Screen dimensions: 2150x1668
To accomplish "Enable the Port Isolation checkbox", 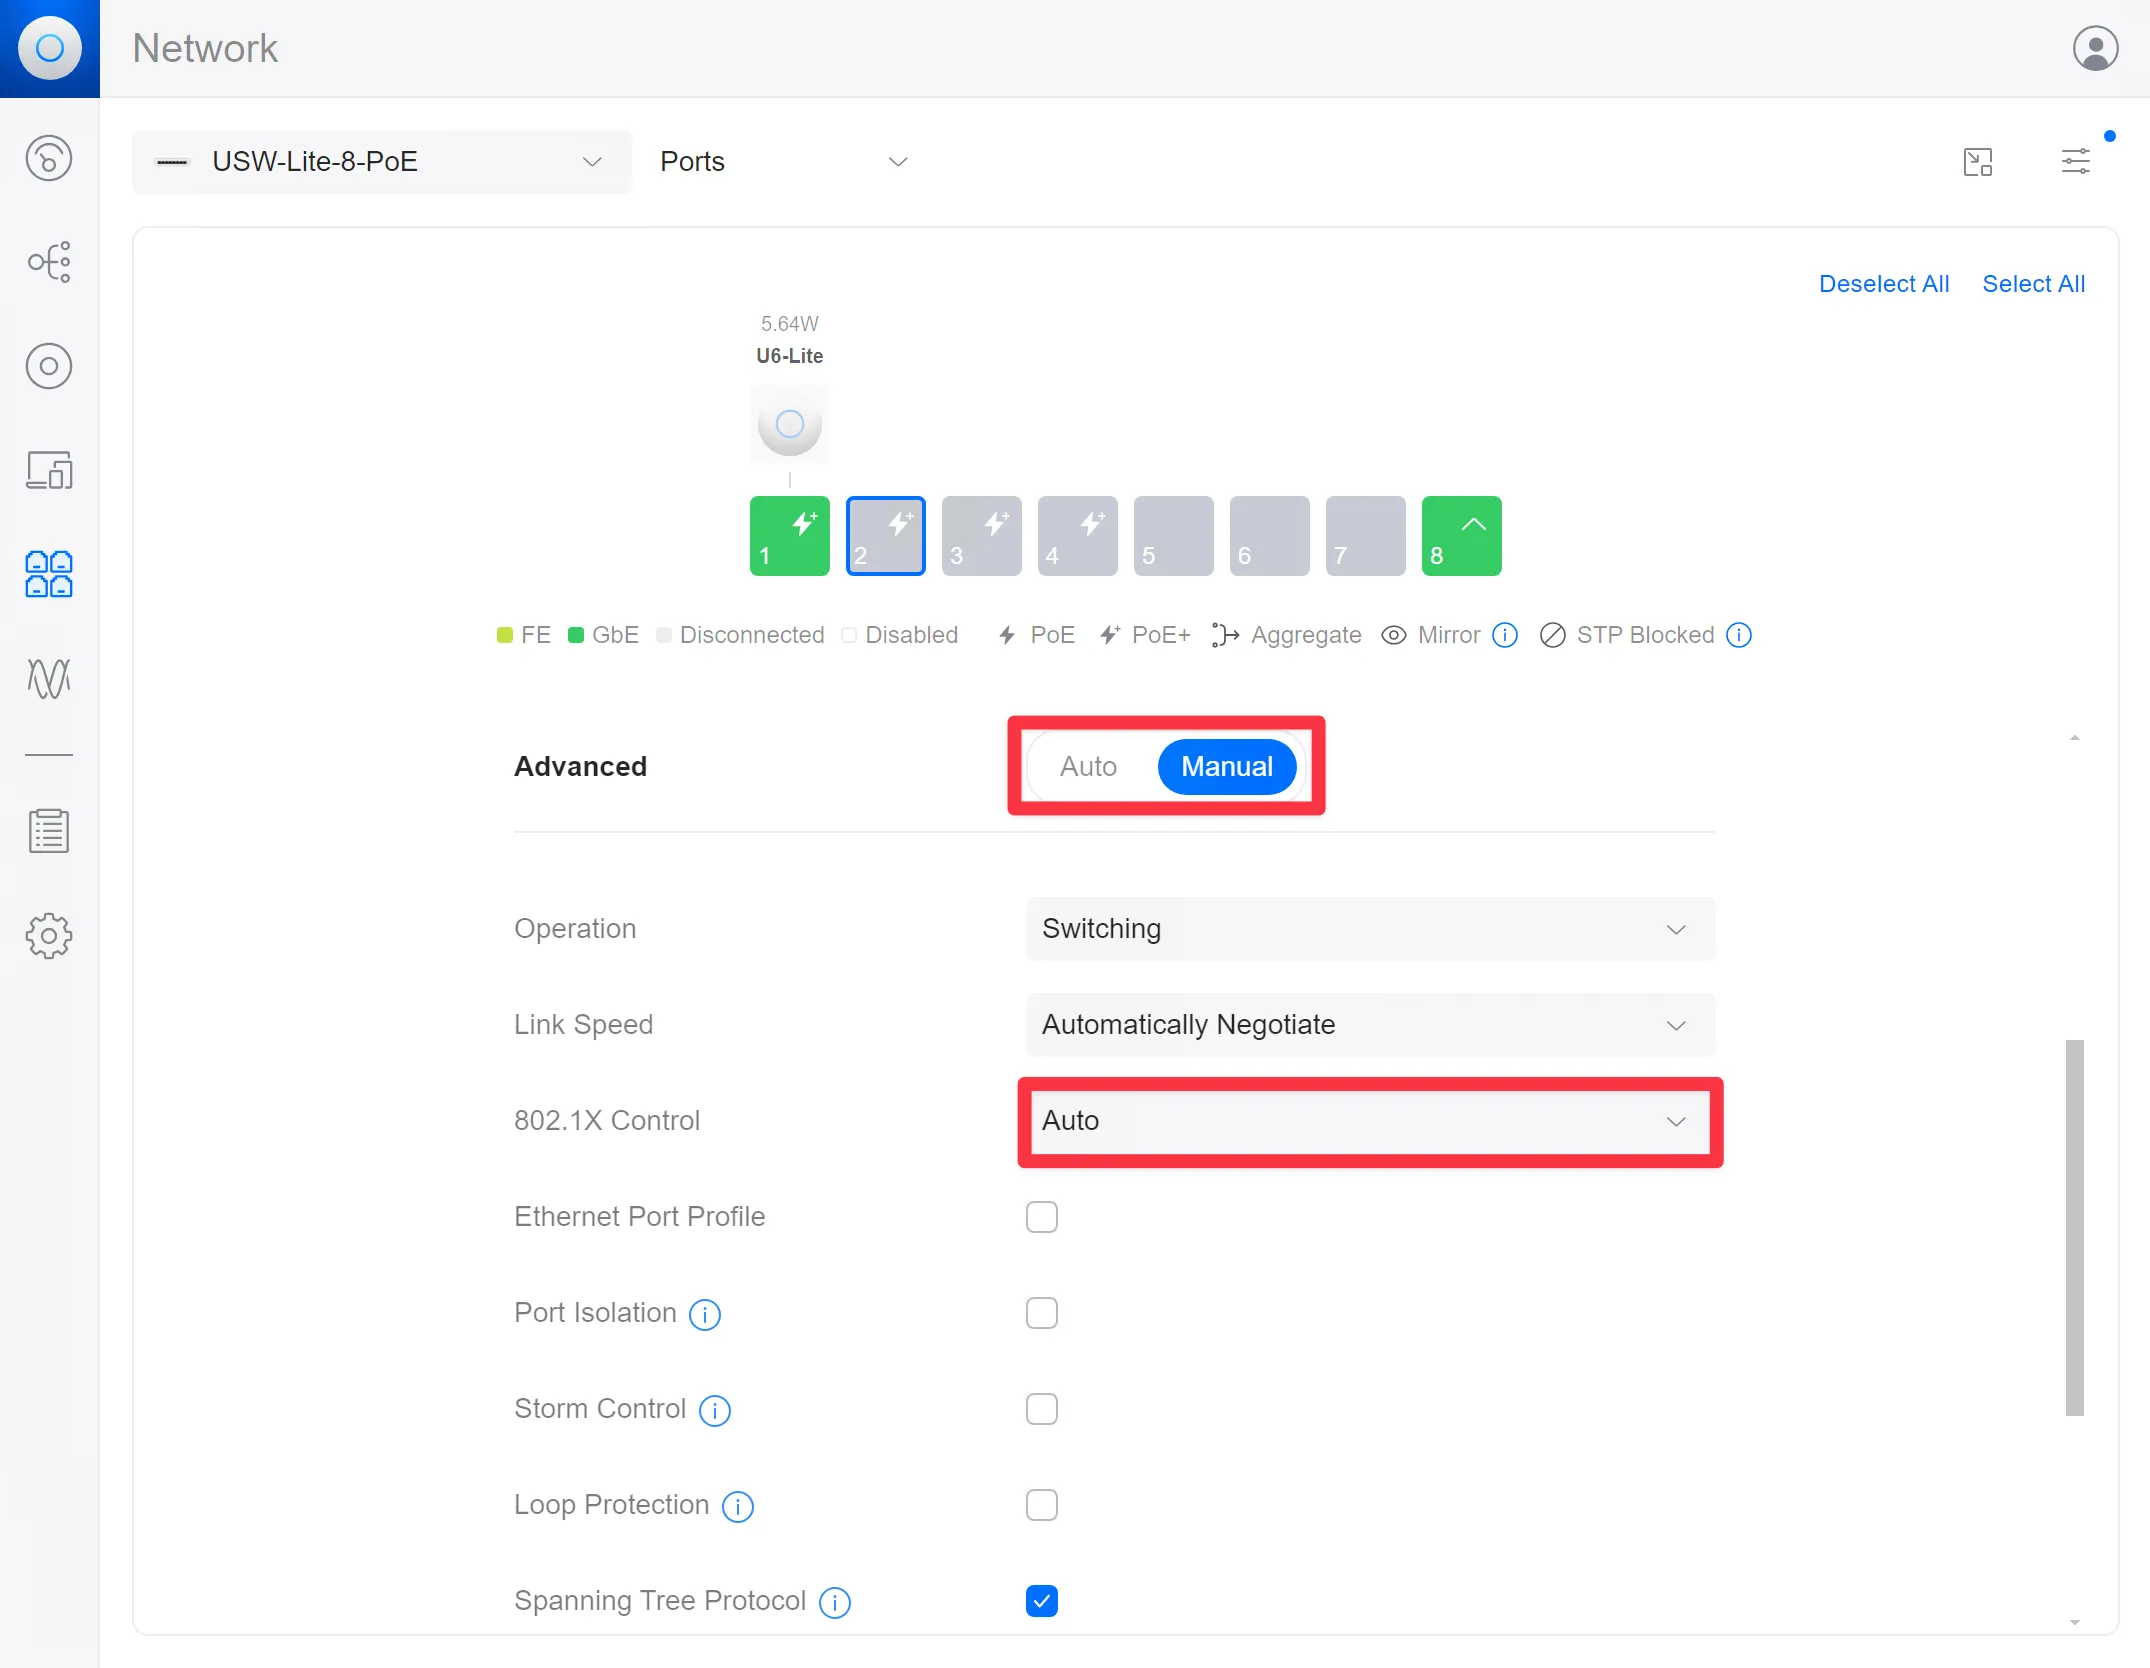I will pyautogui.click(x=1041, y=1313).
